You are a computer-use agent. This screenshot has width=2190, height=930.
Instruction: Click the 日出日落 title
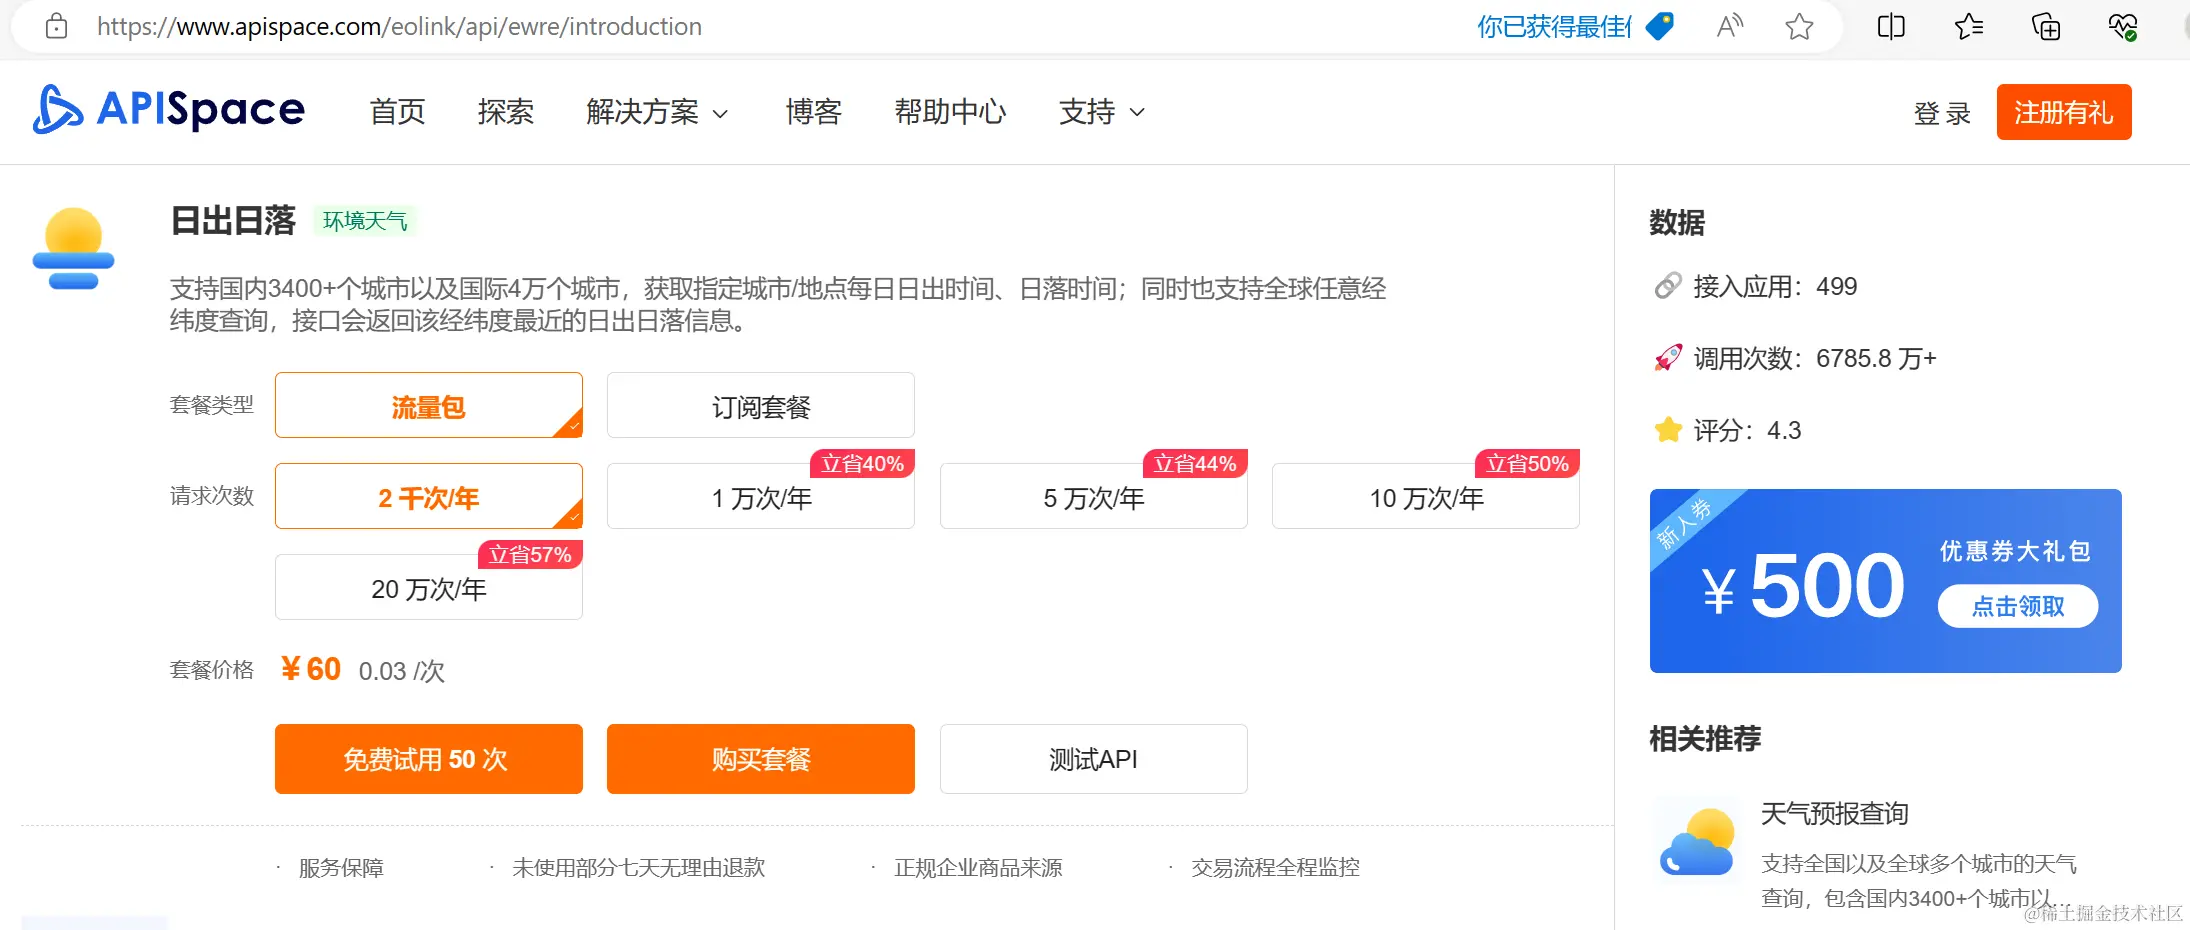click(x=233, y=220)
